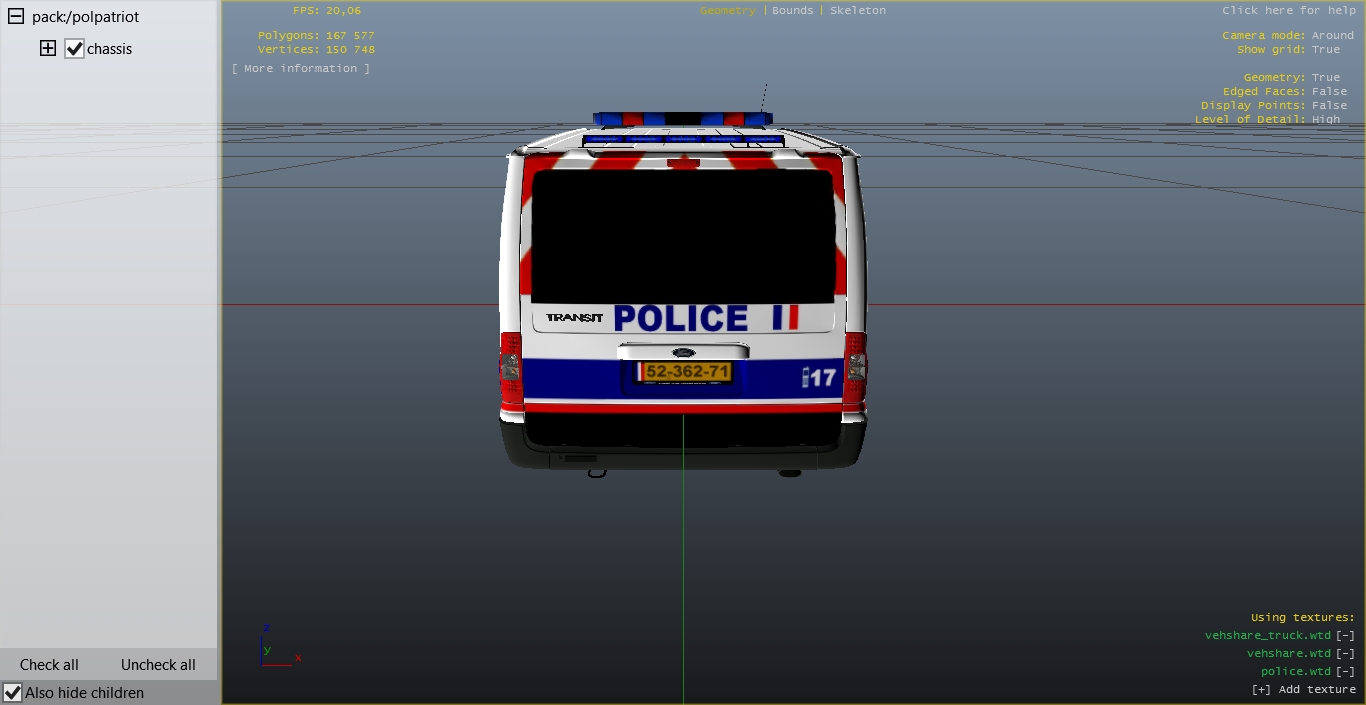Toggle the Geometry True setting

pyautogui.click(x=1326, y=78)
